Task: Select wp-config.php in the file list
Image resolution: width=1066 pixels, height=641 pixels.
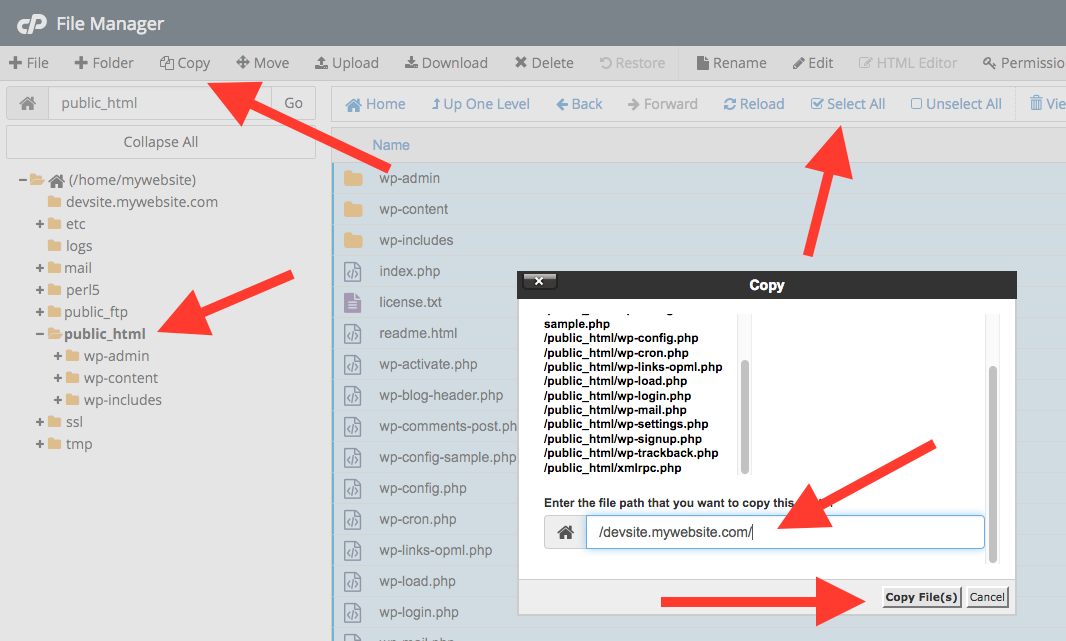Action: pos(422,488)
